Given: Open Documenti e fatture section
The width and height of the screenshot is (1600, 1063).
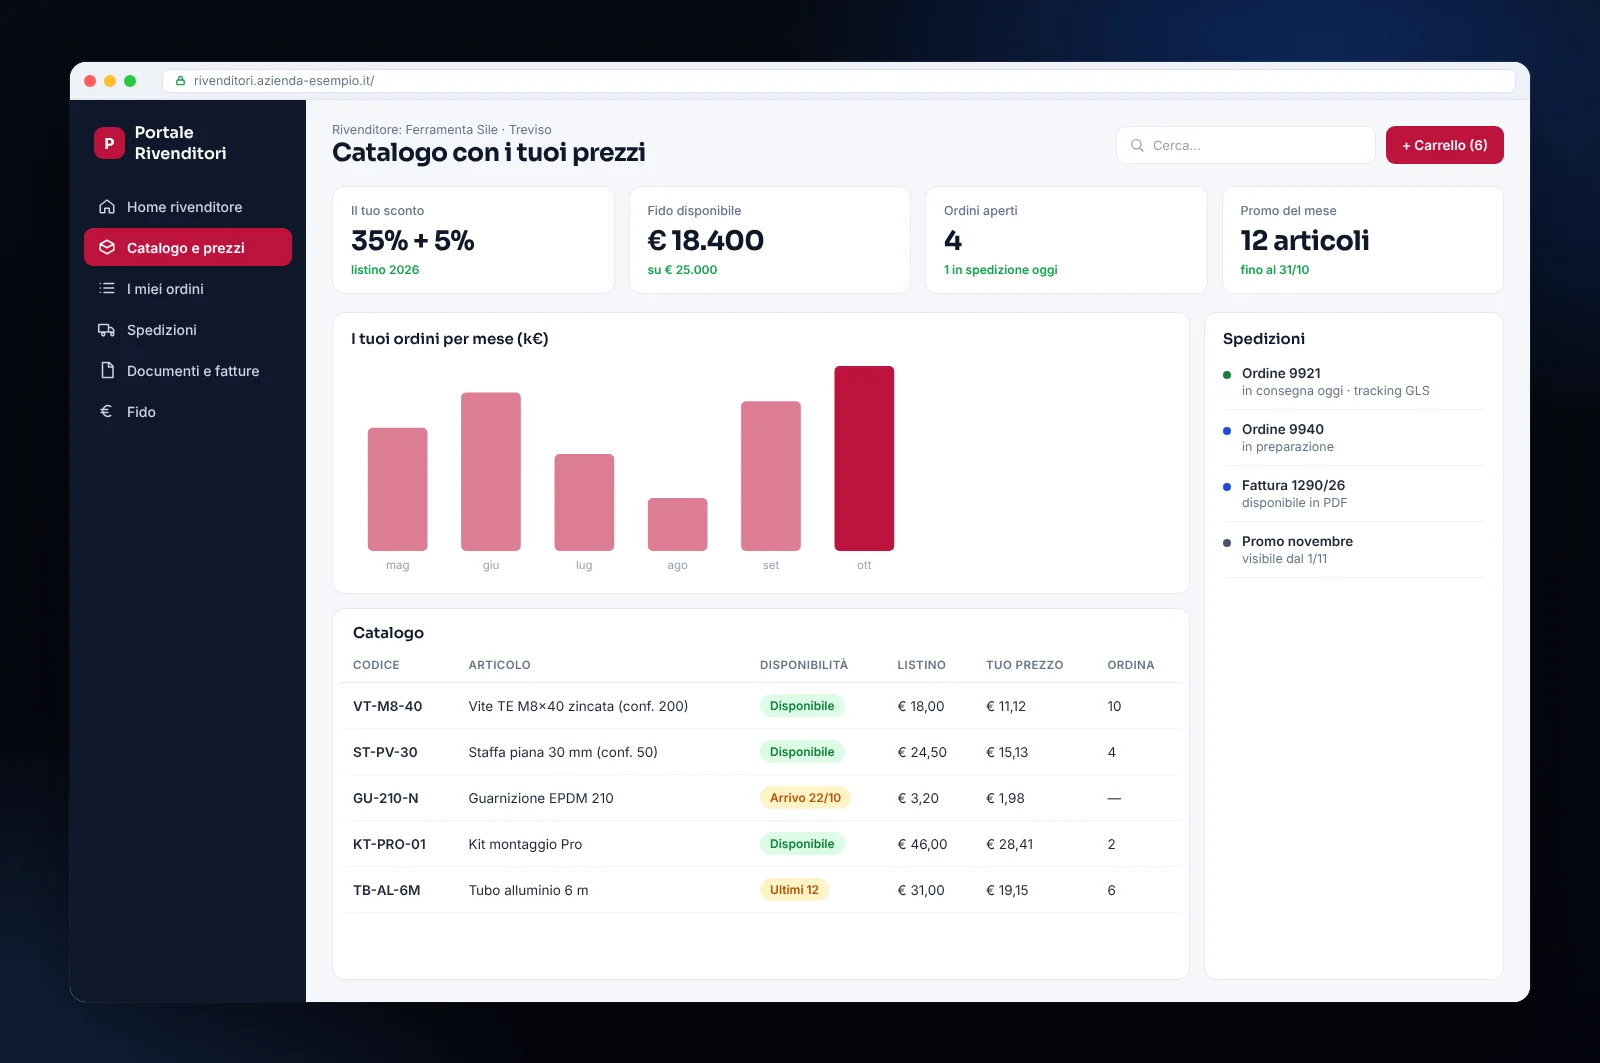Looking at the screenshot, I should pyautogui.click(x=188, y=371).
